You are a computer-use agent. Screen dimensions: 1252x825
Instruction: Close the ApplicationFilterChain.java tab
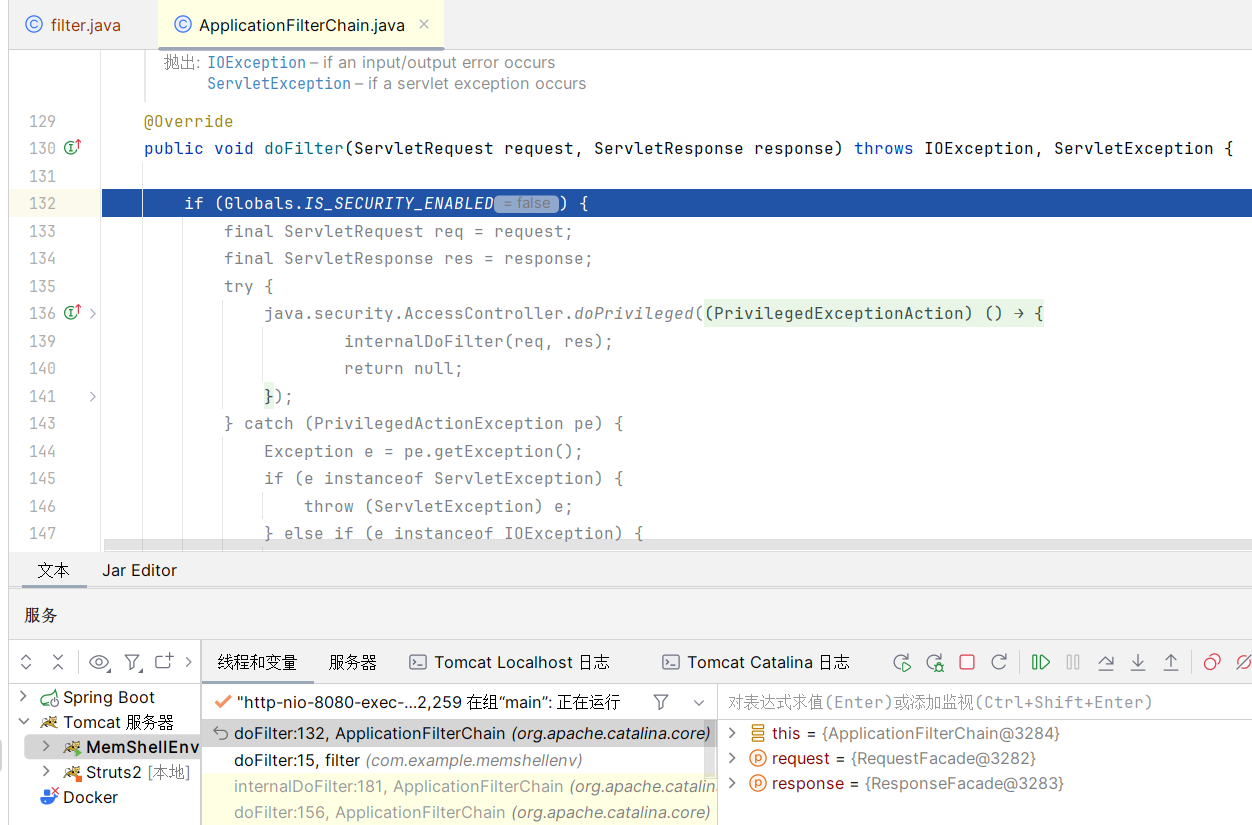coord(425,25)
